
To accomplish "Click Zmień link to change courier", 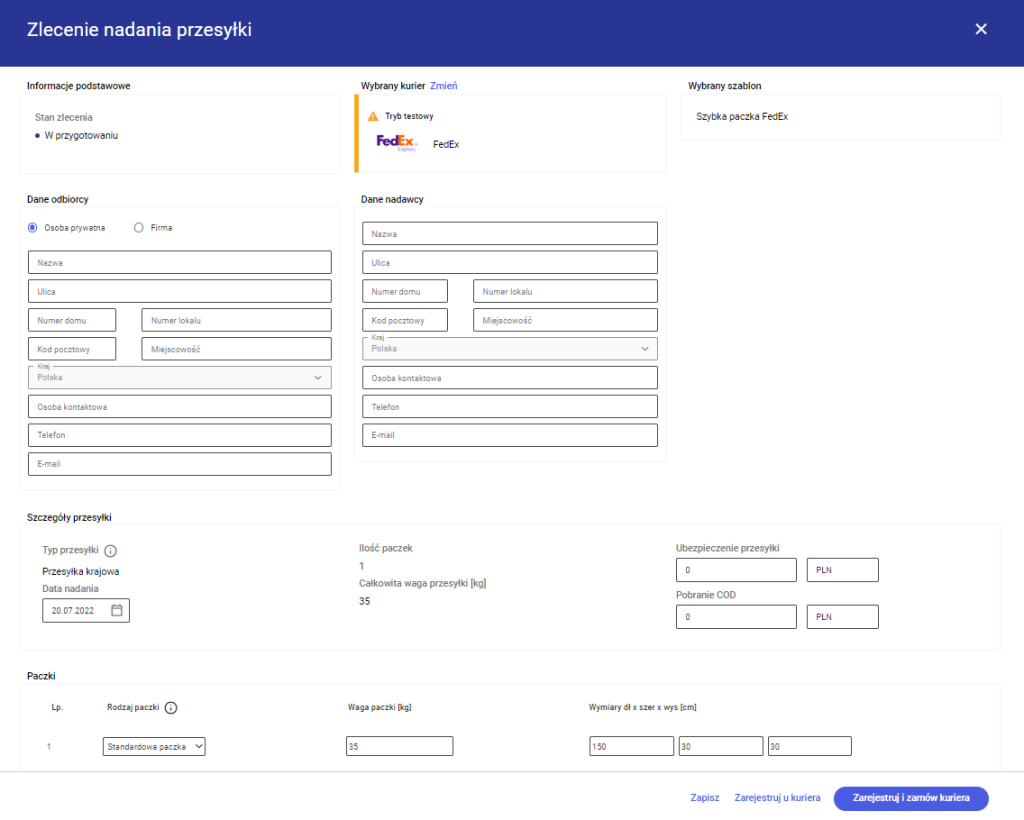I will [443, 86].
